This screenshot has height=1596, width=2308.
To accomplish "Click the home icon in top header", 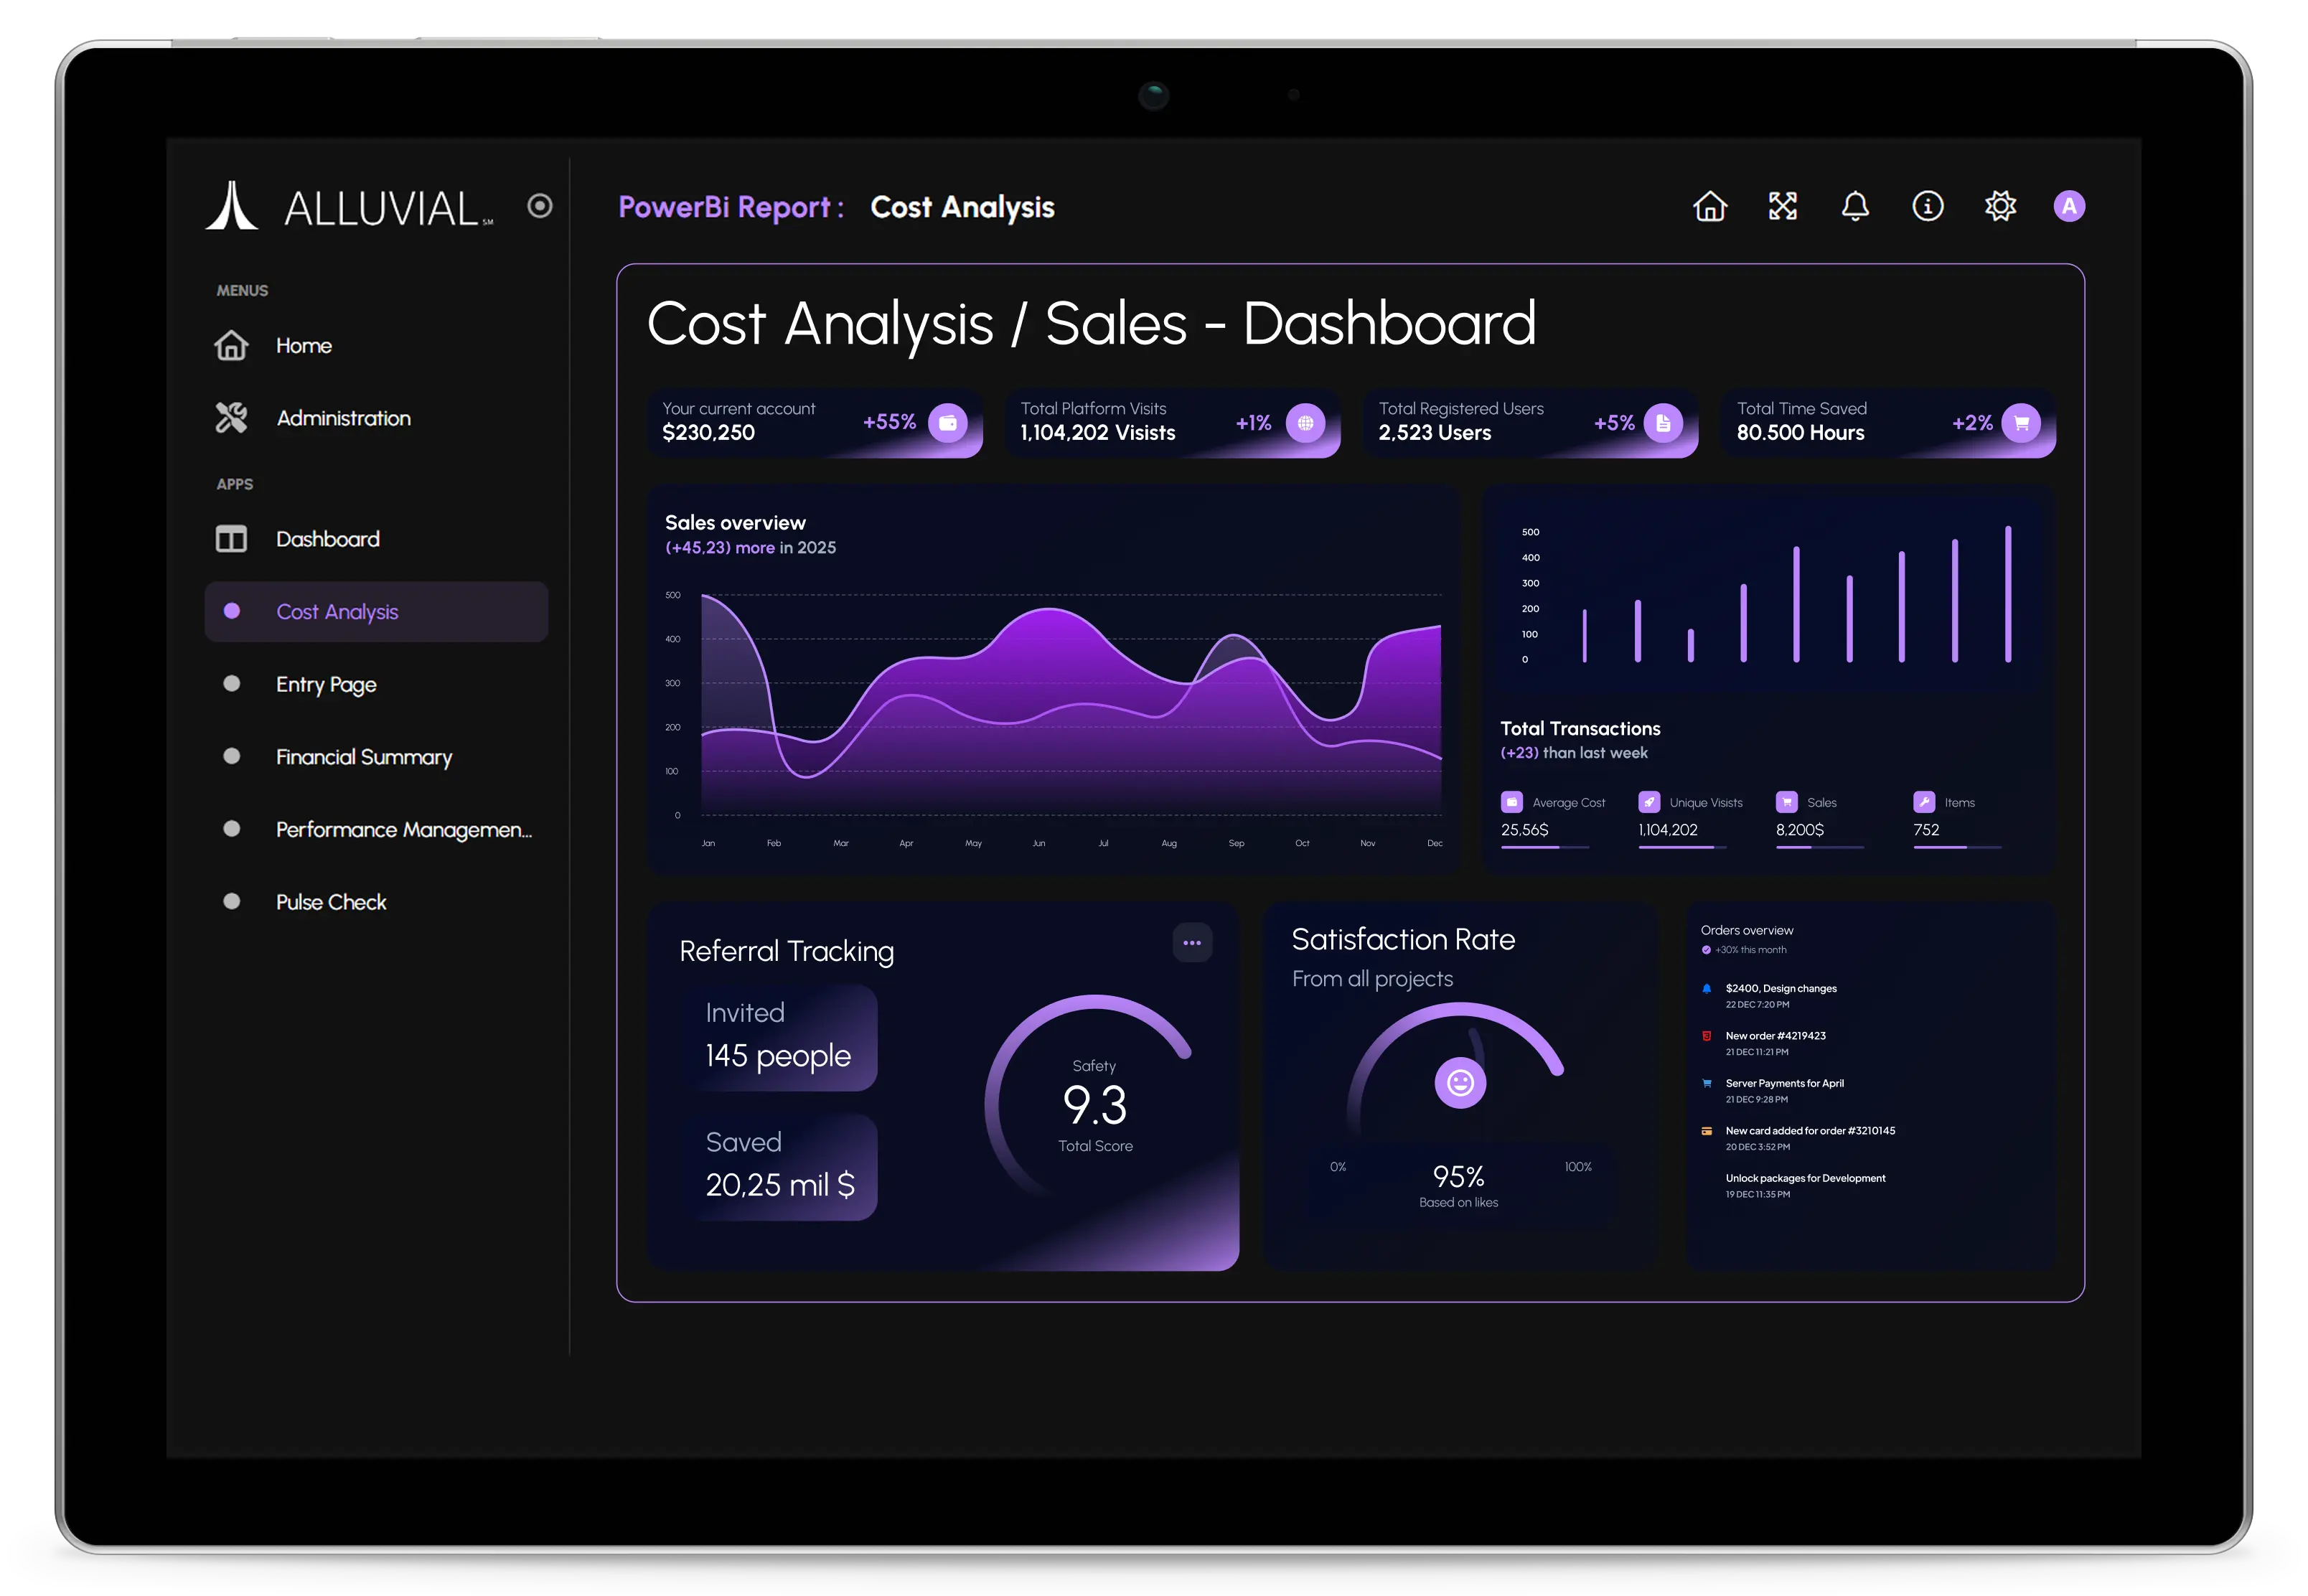I will 1710,206.
